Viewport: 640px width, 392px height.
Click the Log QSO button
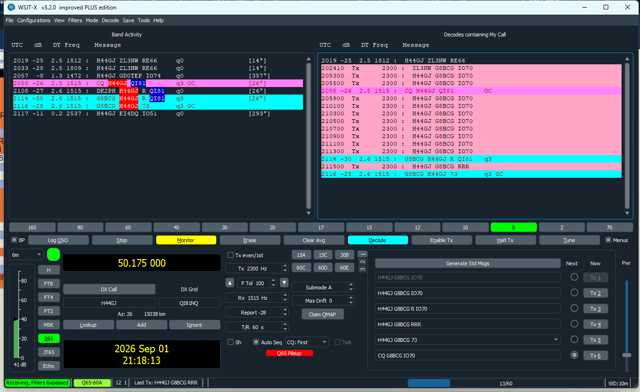pos(58,240)
